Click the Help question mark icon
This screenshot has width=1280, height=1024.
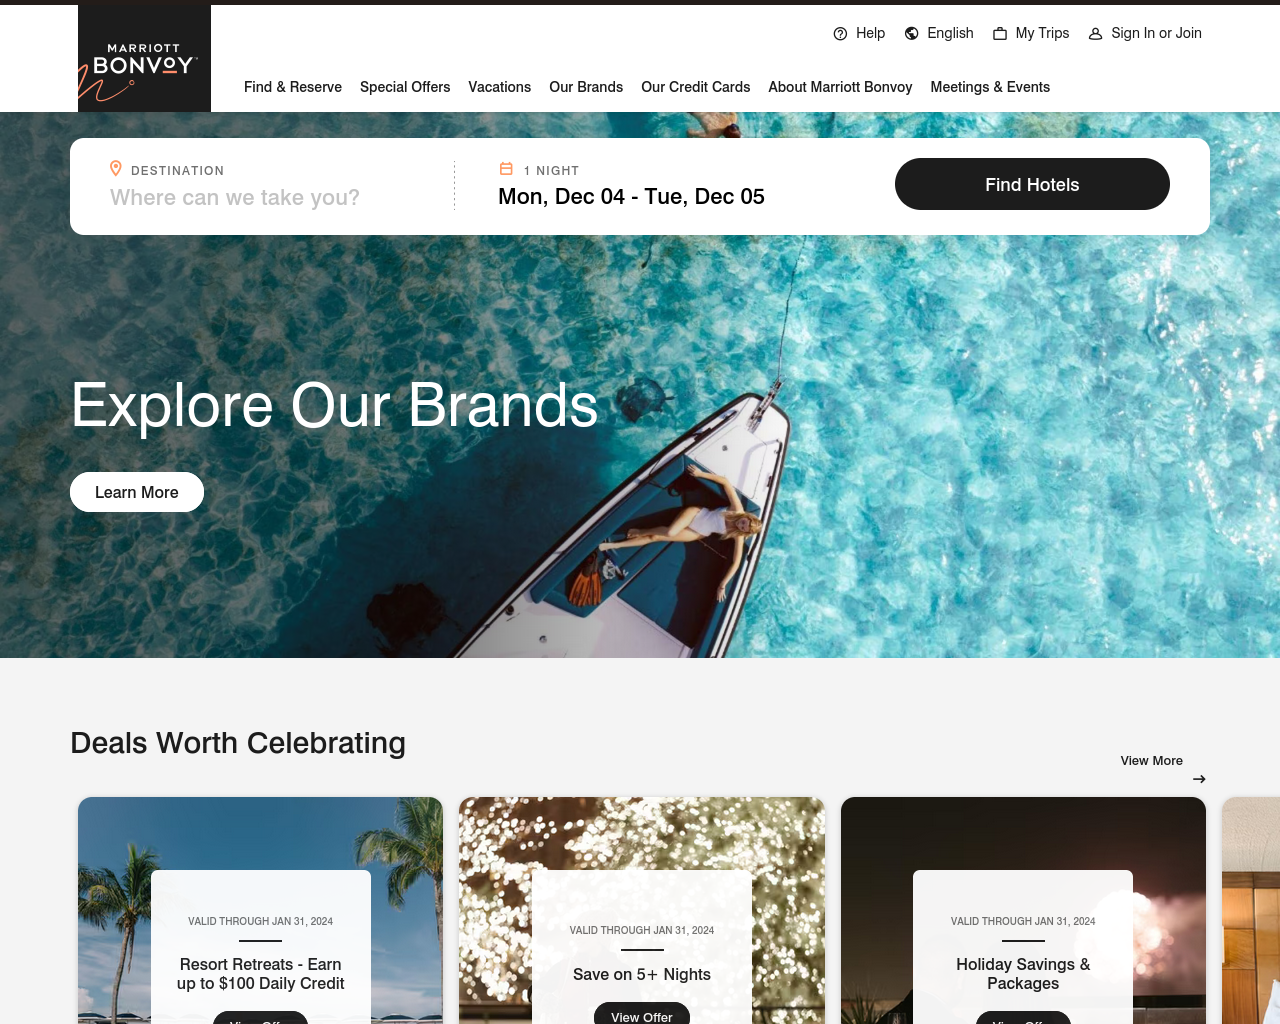point(840,34)
